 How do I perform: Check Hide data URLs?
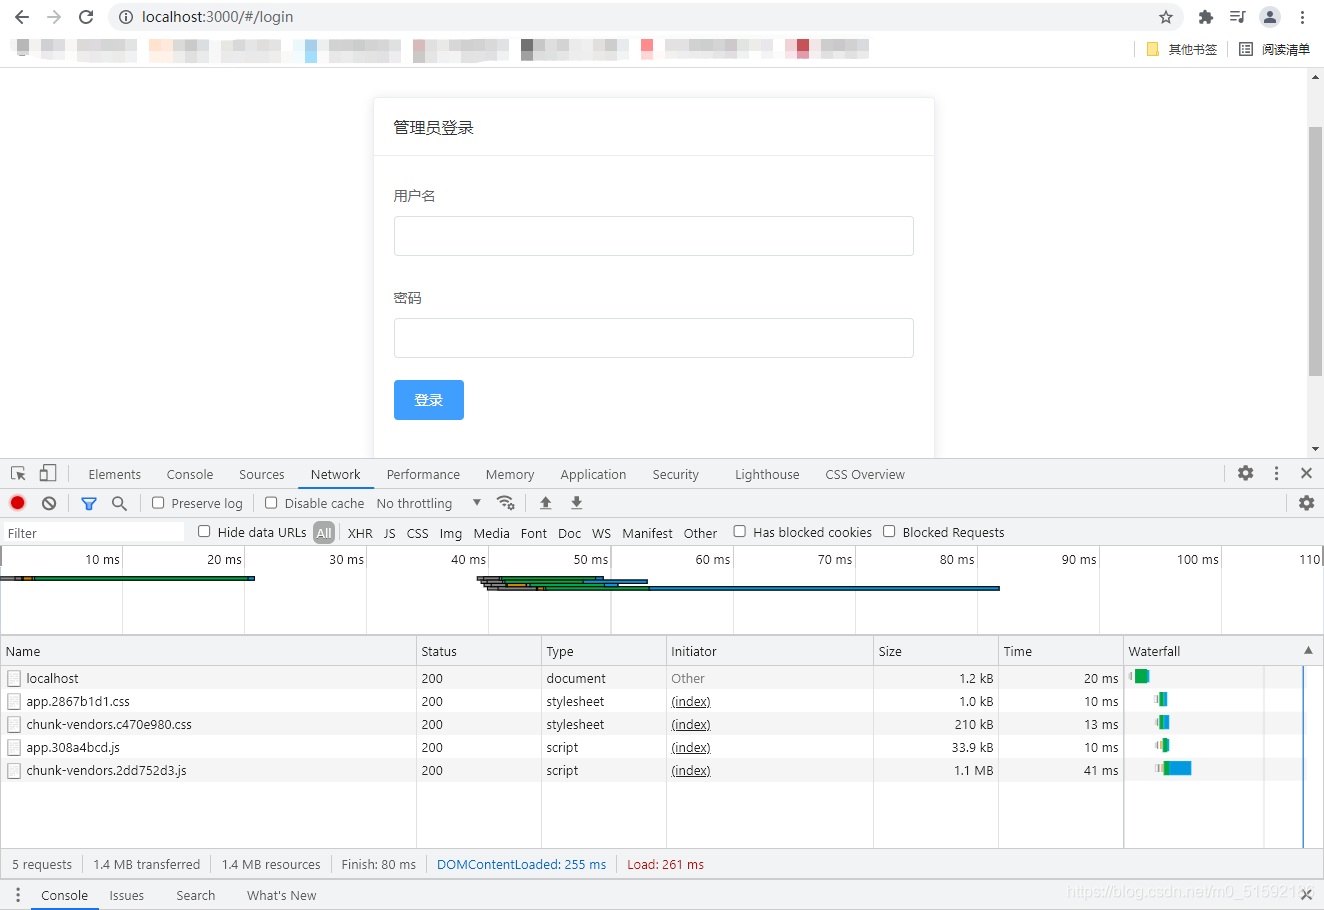click(x=204, y=531)
